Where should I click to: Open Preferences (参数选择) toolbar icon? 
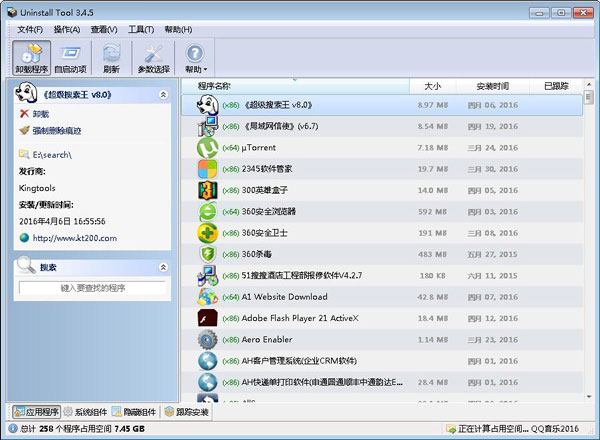pos(153,58)
